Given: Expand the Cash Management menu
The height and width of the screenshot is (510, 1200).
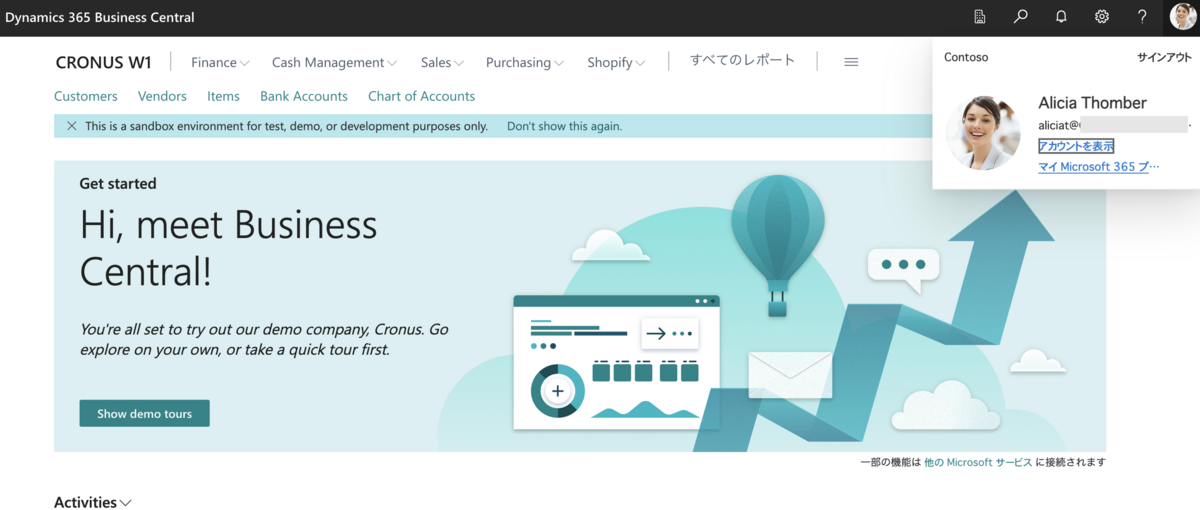Looking at the screenshot, I should [x=334, y=62].
